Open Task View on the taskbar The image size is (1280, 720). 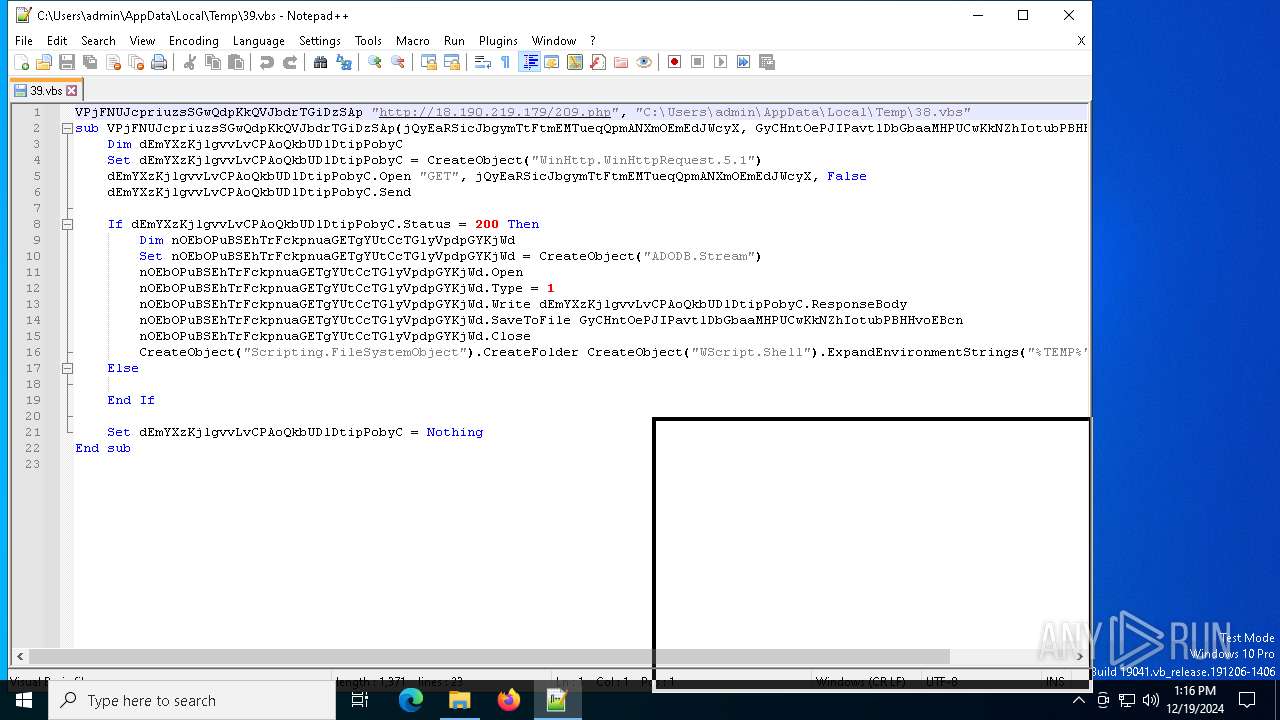(360, 700)
